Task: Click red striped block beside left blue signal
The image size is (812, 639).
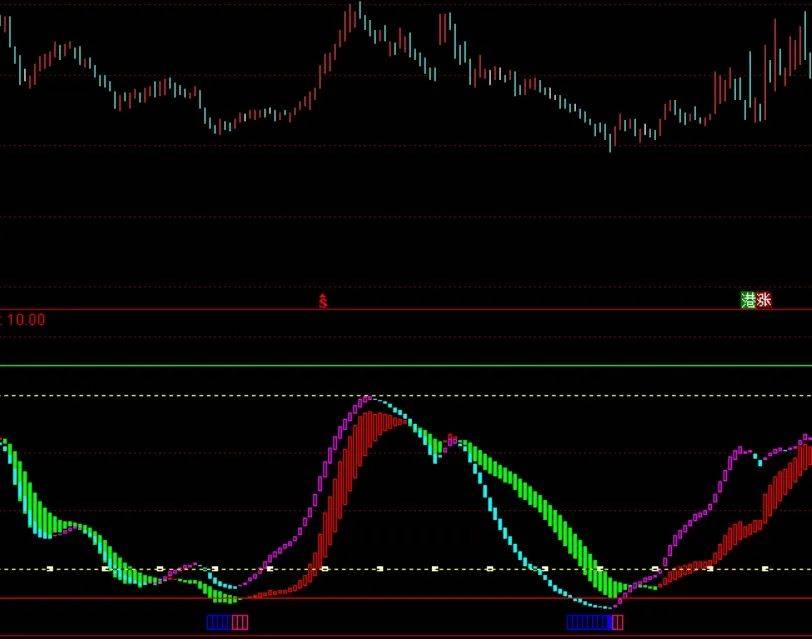Action: [240, 622]
